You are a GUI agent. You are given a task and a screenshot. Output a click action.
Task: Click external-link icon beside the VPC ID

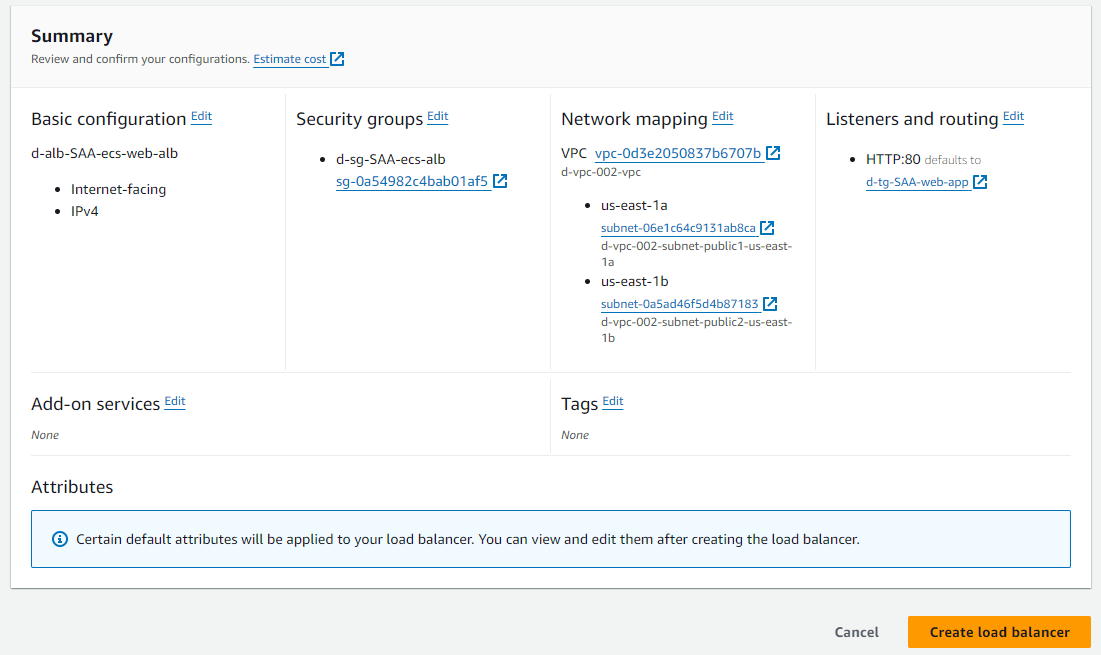coord(773,153)
